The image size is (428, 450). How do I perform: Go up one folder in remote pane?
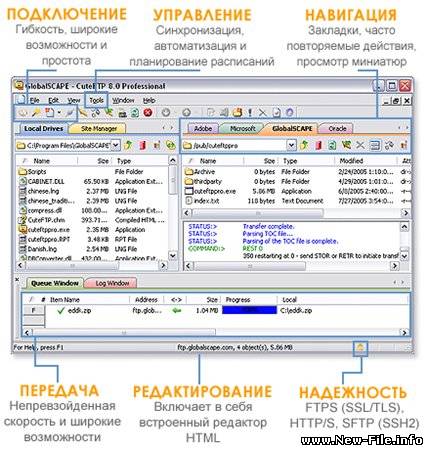point(304,145)
